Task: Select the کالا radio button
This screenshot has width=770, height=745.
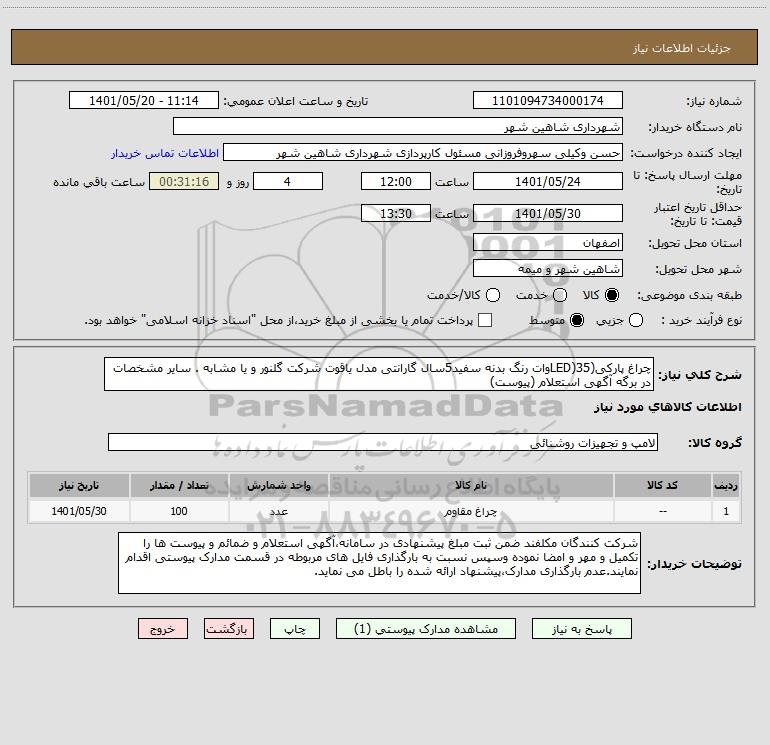Action: pyautogui.click(x=612, y=295)
